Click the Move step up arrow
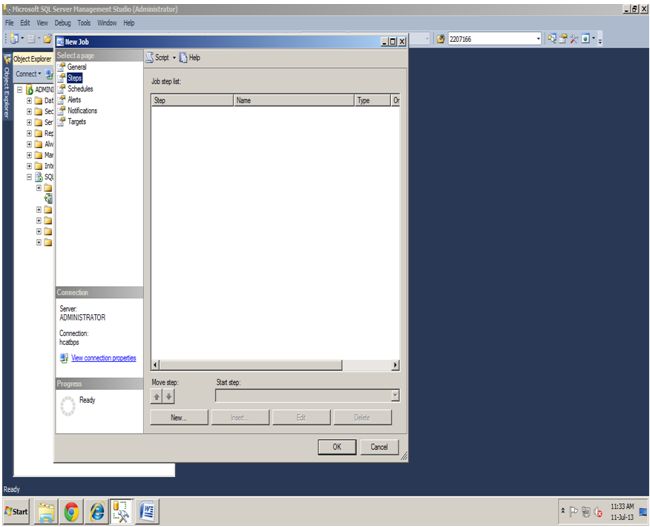 pos(156,397)
